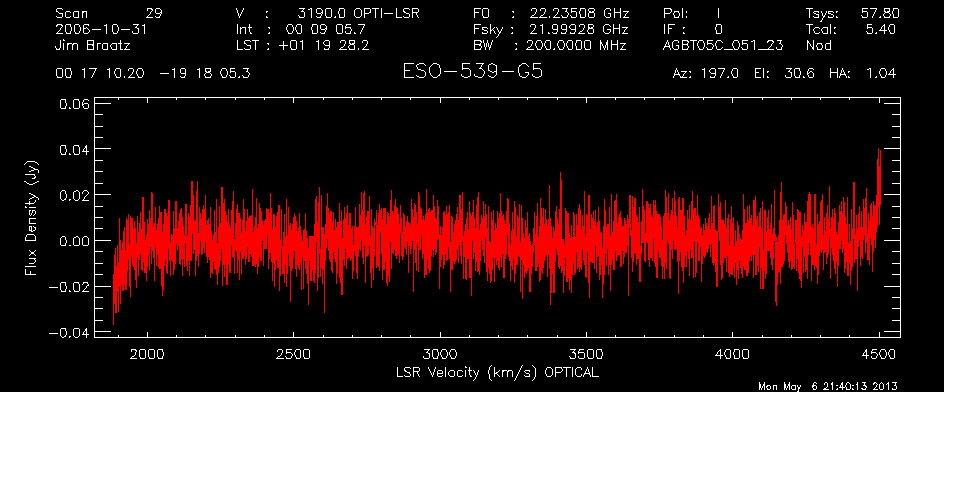962x490 pixels.
Task: Select the 2500 x-axis tick label
Action: 293,354
